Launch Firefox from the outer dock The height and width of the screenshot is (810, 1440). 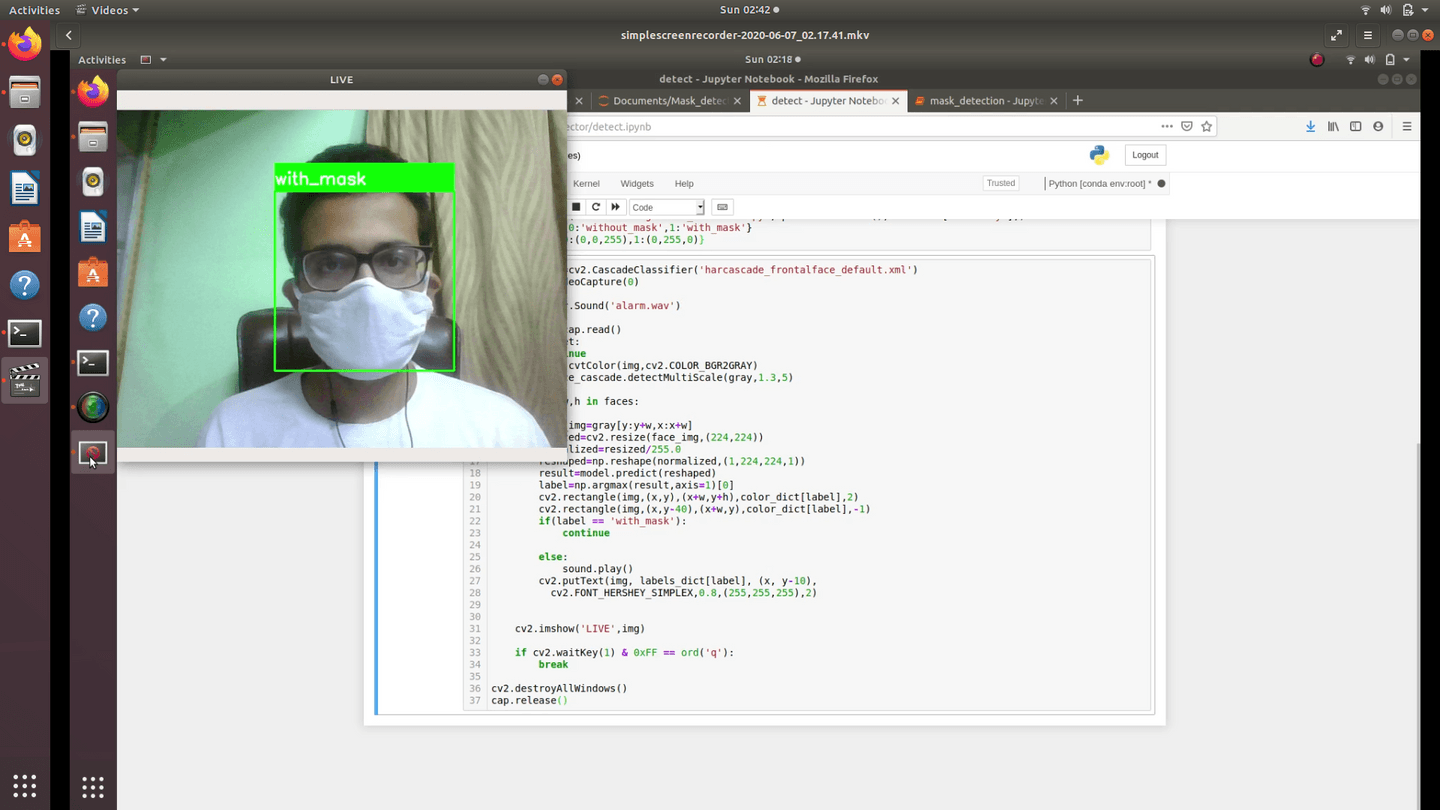[x=25, y=44]
